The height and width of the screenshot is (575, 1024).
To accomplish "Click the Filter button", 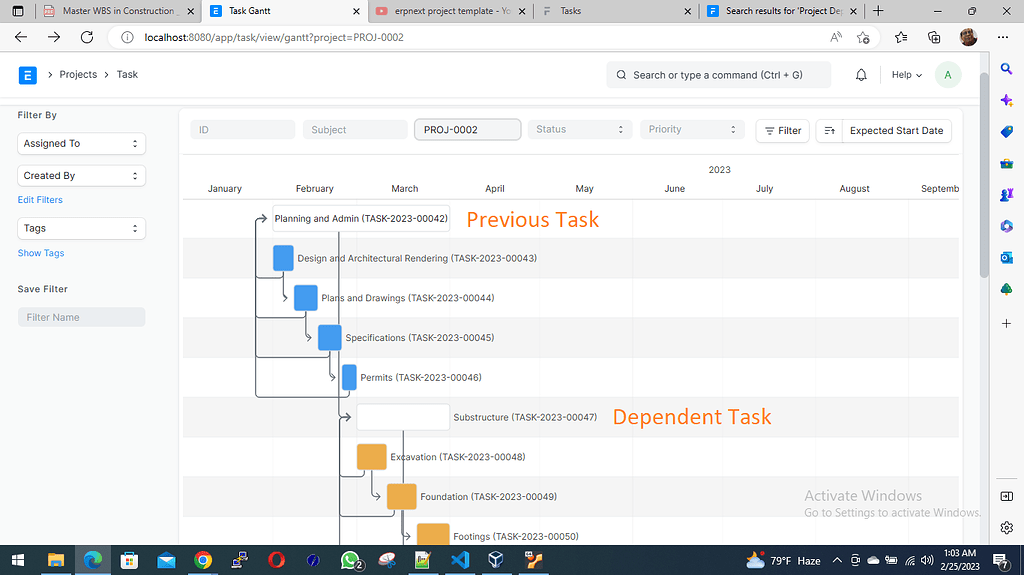I will pyautogui.click(x=782, y=131).
